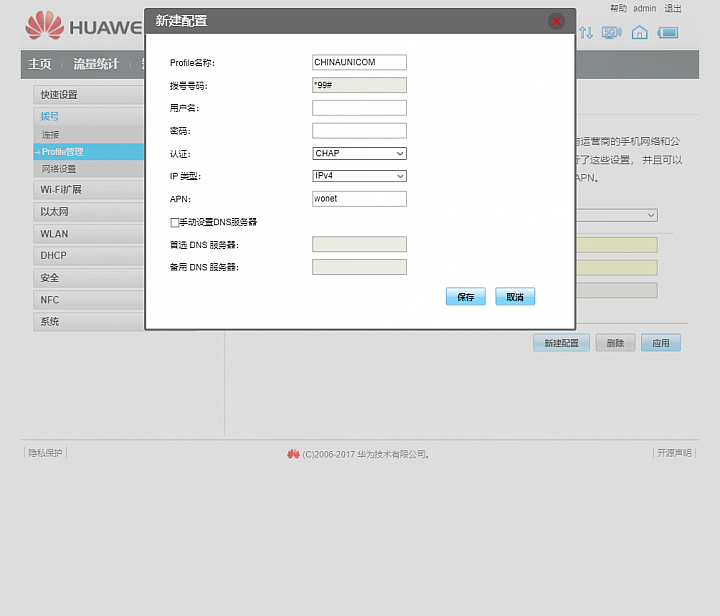Open the profile selection dropdown behind the dialog
This screenshot has height=616, width=720.
pyautogui.click(x=617, y=215)
